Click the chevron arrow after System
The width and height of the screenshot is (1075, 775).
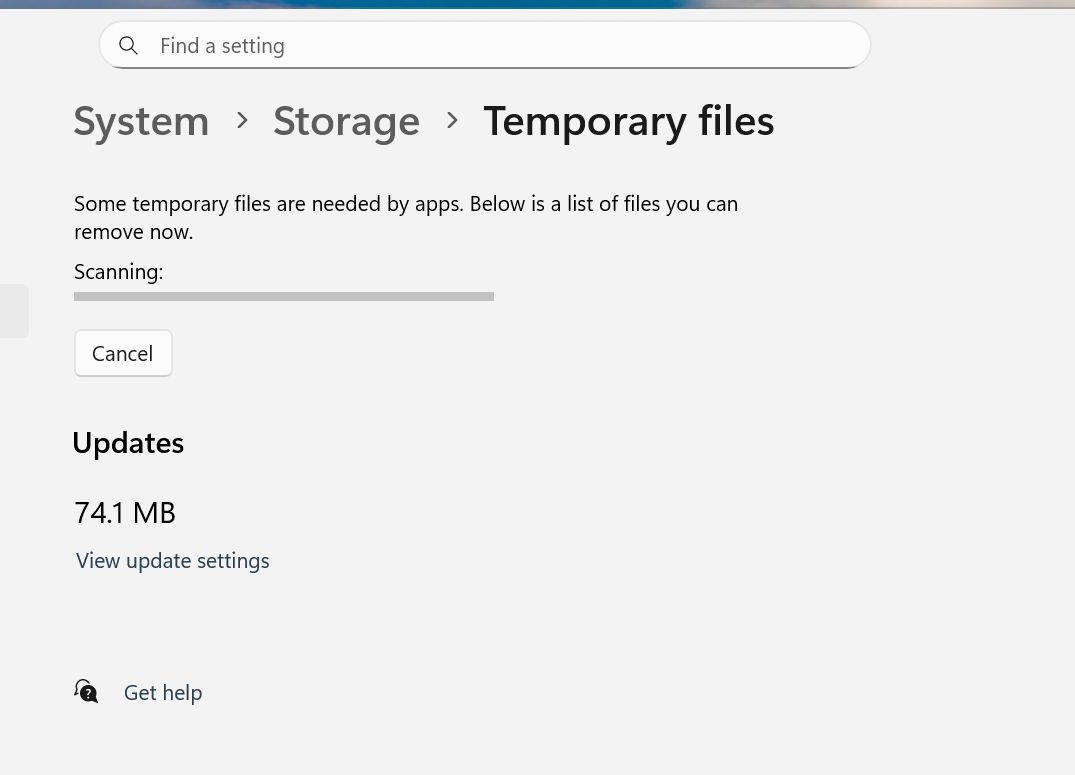coord(242,121)
